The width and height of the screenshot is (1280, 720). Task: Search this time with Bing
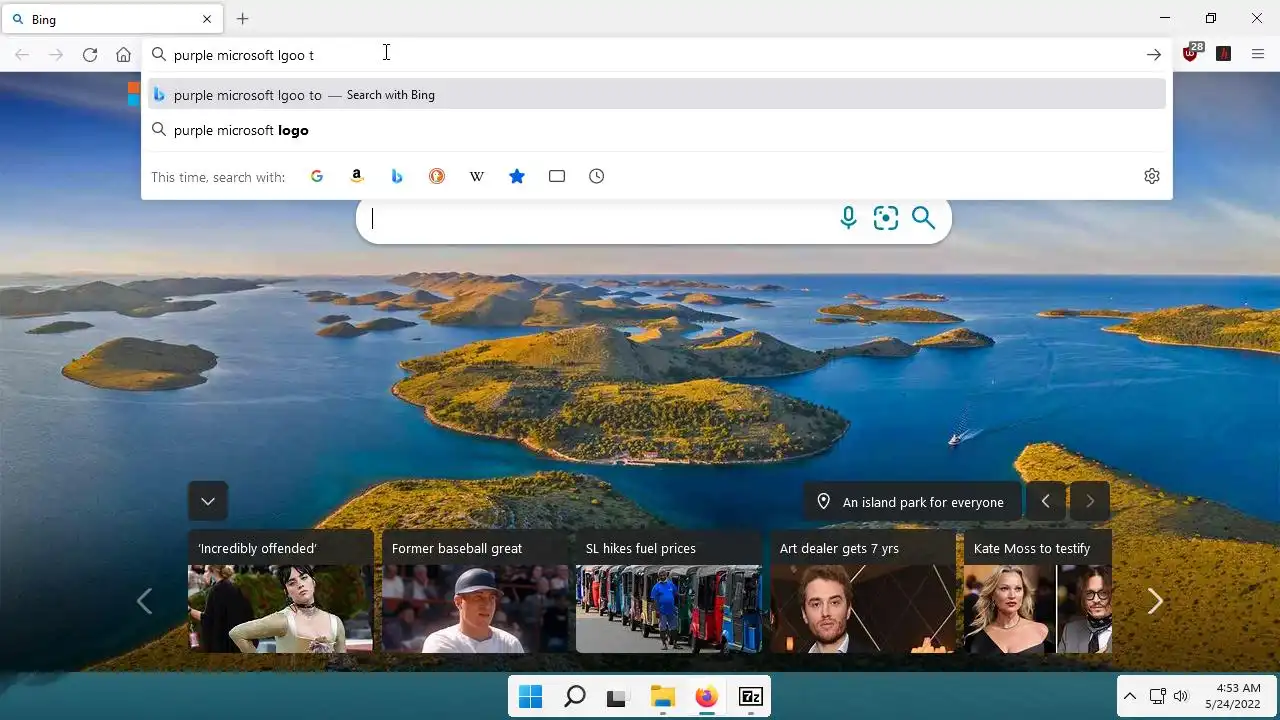click(397, 176)
